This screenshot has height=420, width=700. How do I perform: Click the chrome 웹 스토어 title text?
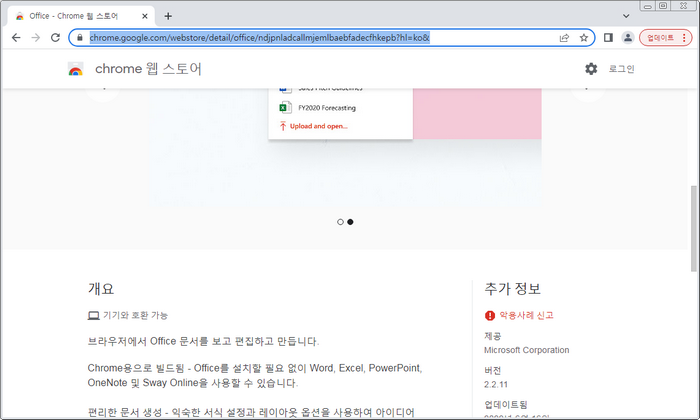[148, 69]
